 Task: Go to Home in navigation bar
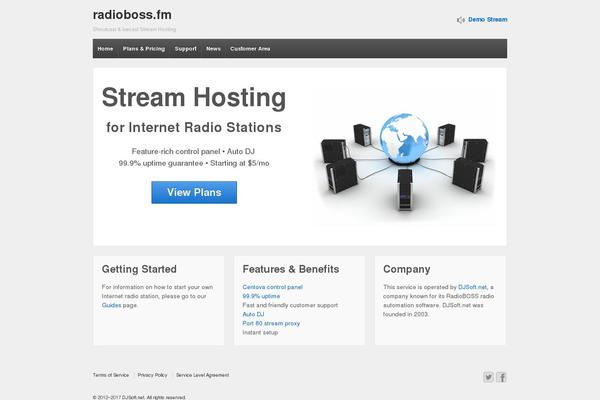pyautogui.click(x=105, y=49)
